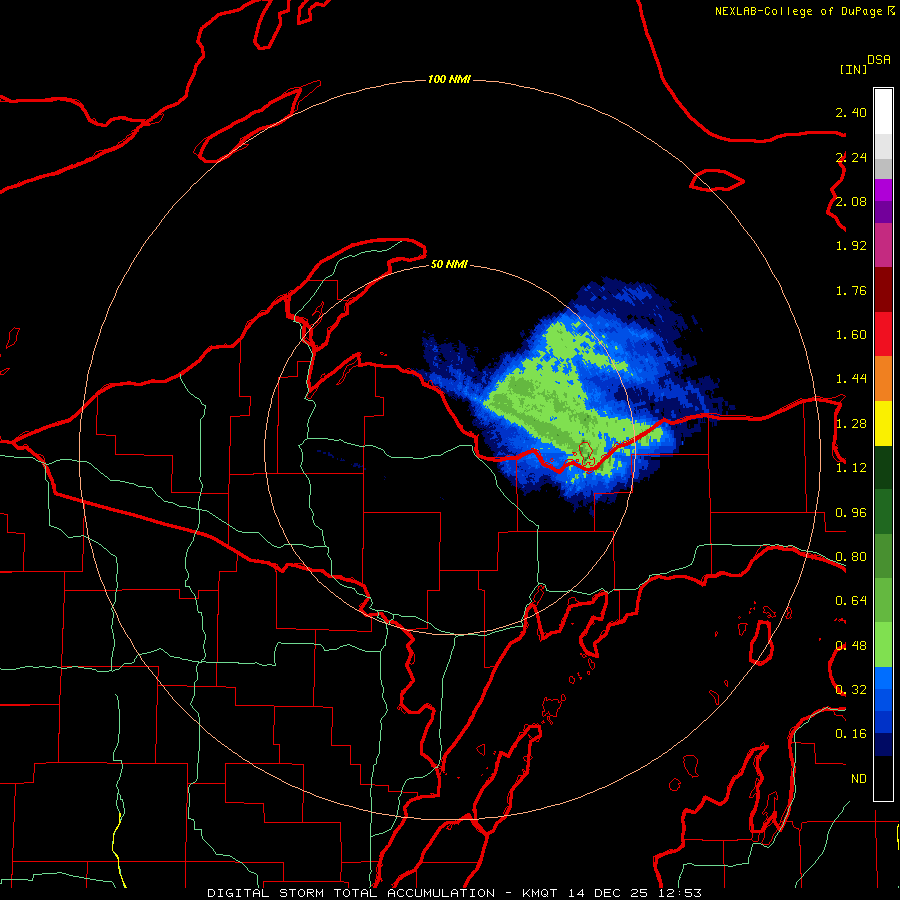Click the 2.40 legend value
Viewport: 900px width, 900px height.
(851, 112)
